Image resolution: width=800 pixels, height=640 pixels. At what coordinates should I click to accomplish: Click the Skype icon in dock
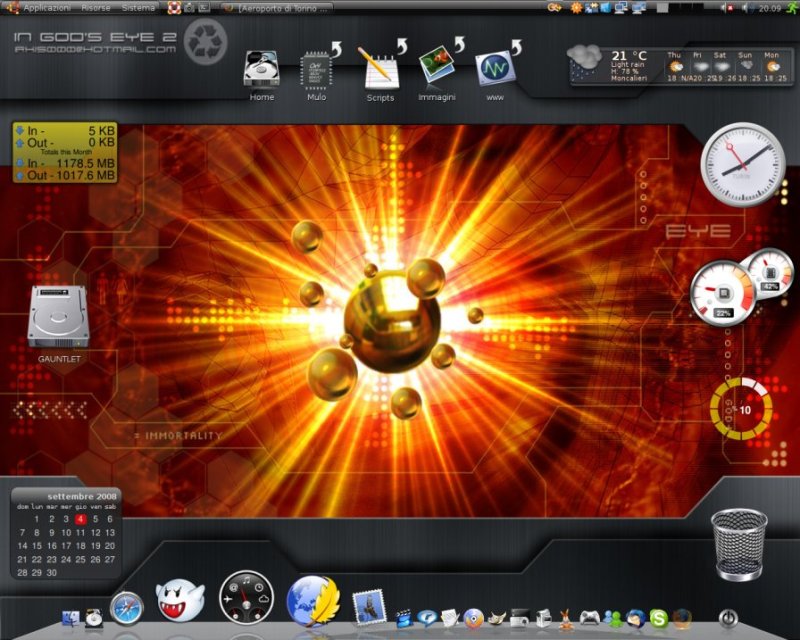(659, 618)
